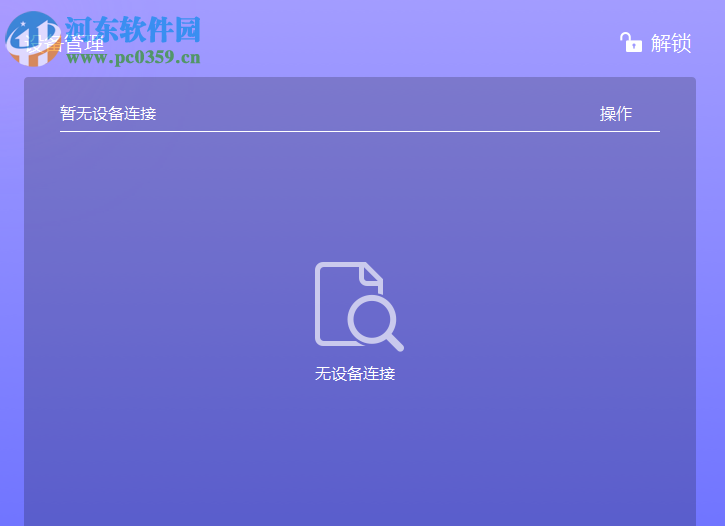The image size is (725, 526).
Task: Click the 无设备连接 empty-state text
Action: click(x=355, y=373)
